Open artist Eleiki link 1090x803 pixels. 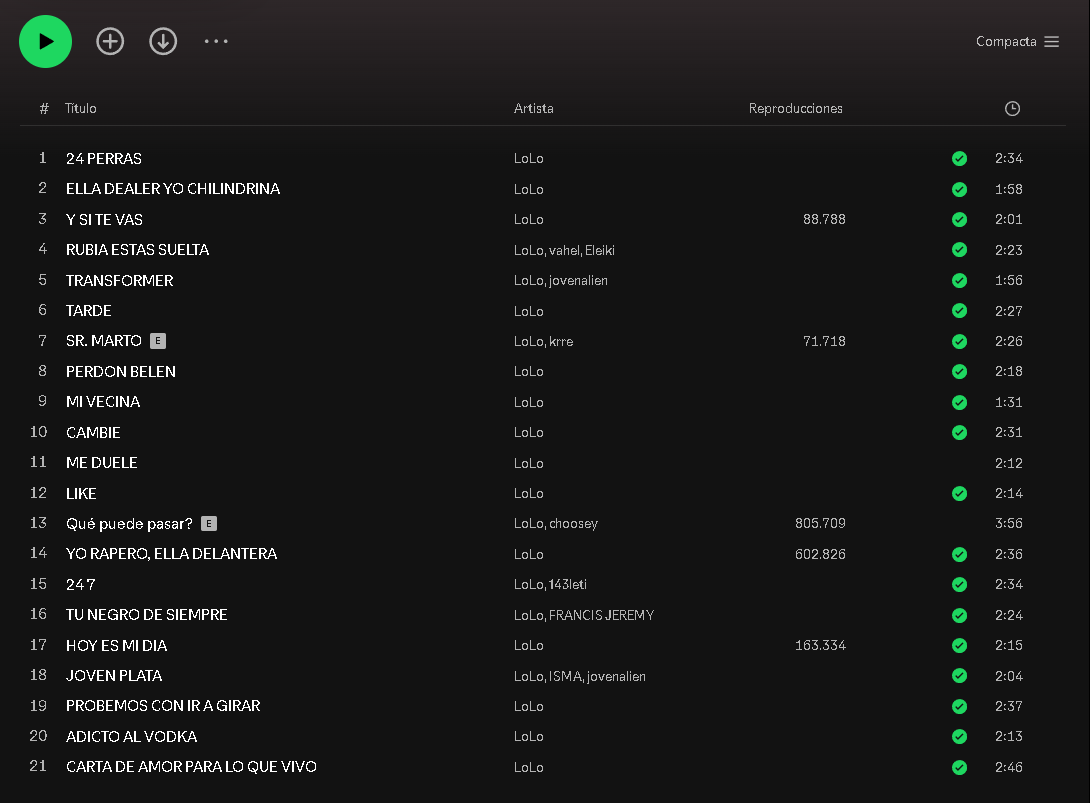(600, 250)
